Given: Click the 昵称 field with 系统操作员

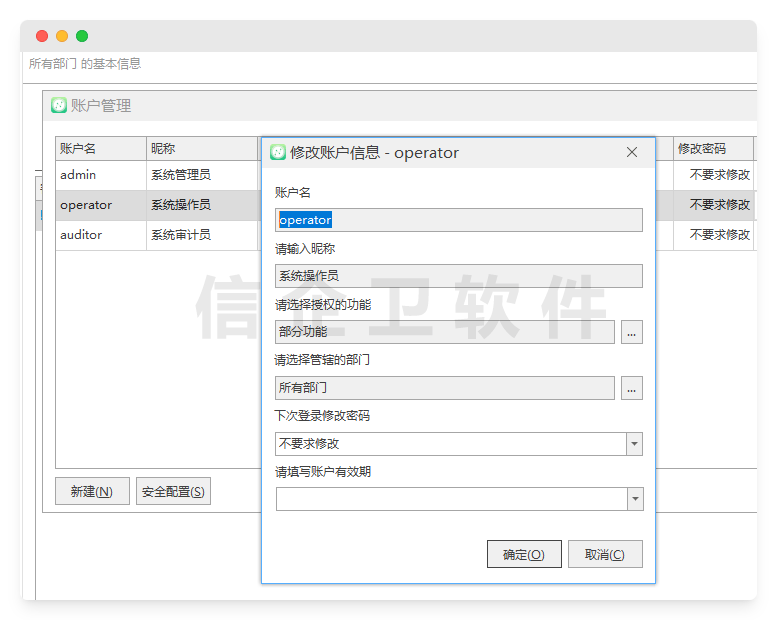Looking at the screenshot, I should 458,276.
